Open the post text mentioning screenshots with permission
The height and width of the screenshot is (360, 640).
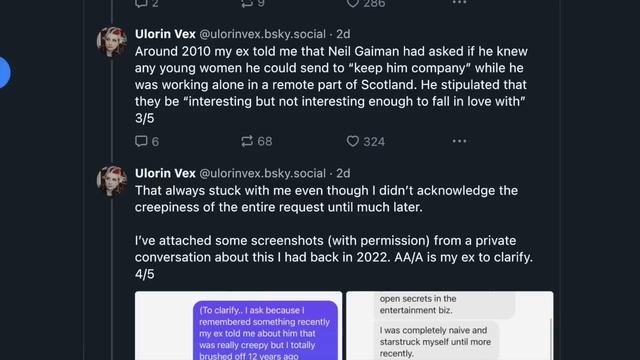click(333, 249)
